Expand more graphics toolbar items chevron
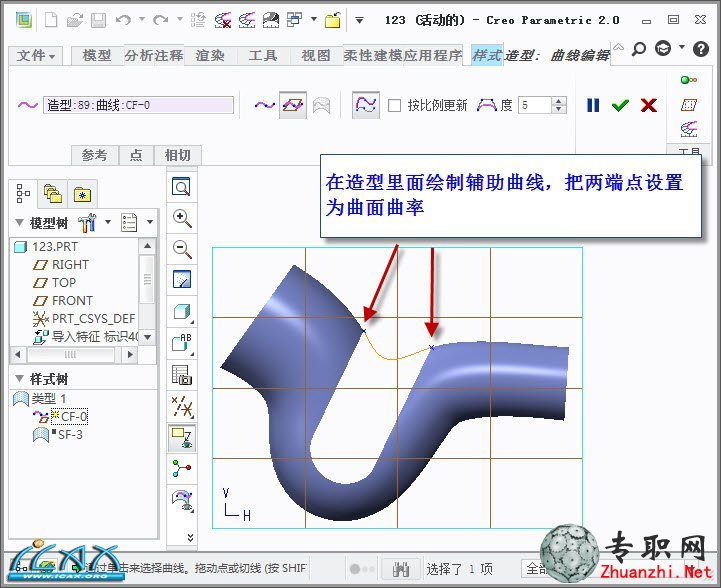This screenshot has height=588, width=721. [190, 537]
